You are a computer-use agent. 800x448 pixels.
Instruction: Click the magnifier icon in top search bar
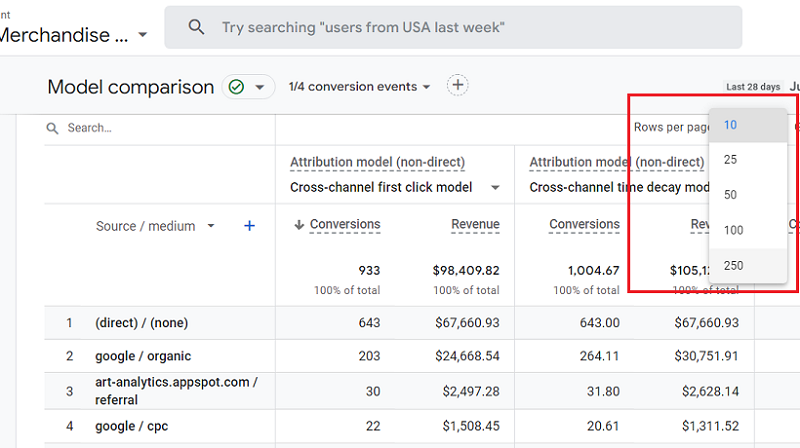click(x=196, y=27)
